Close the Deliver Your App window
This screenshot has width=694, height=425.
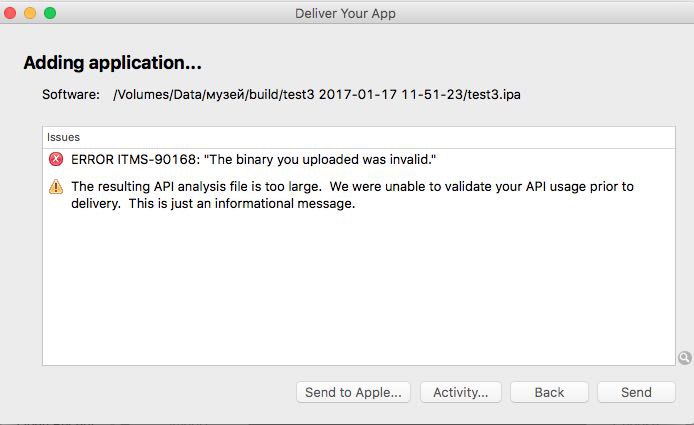11,13
